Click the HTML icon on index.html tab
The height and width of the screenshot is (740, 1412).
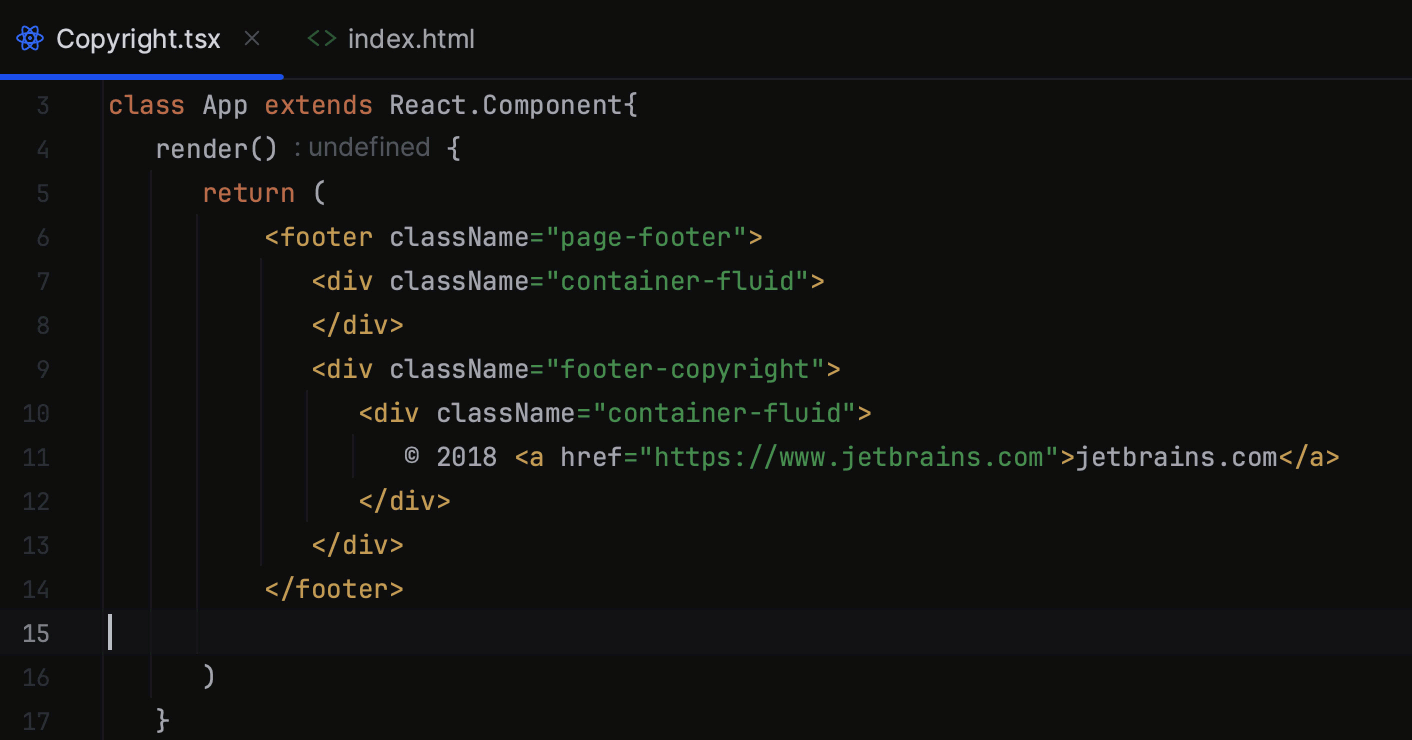coord(321,38)
